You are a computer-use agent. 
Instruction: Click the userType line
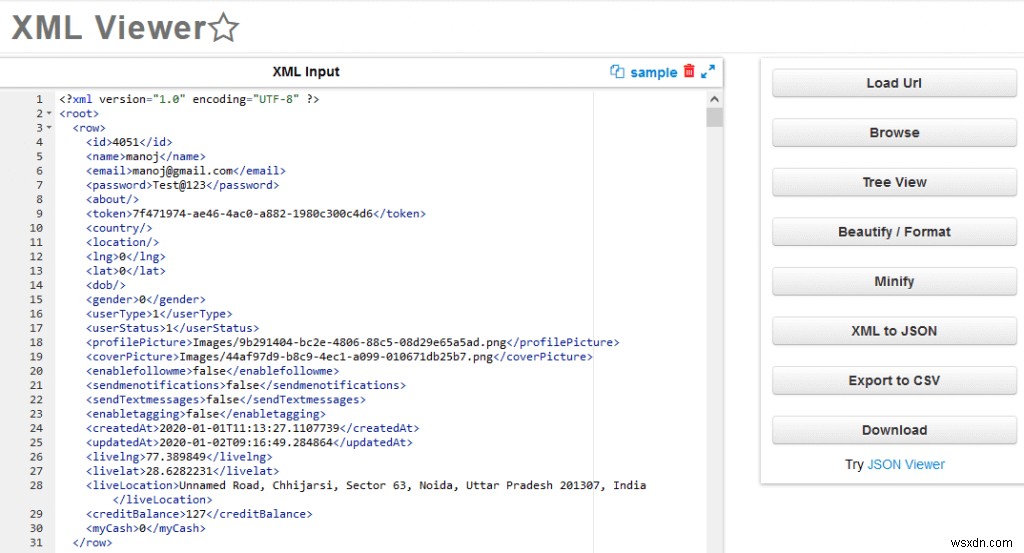159,314
